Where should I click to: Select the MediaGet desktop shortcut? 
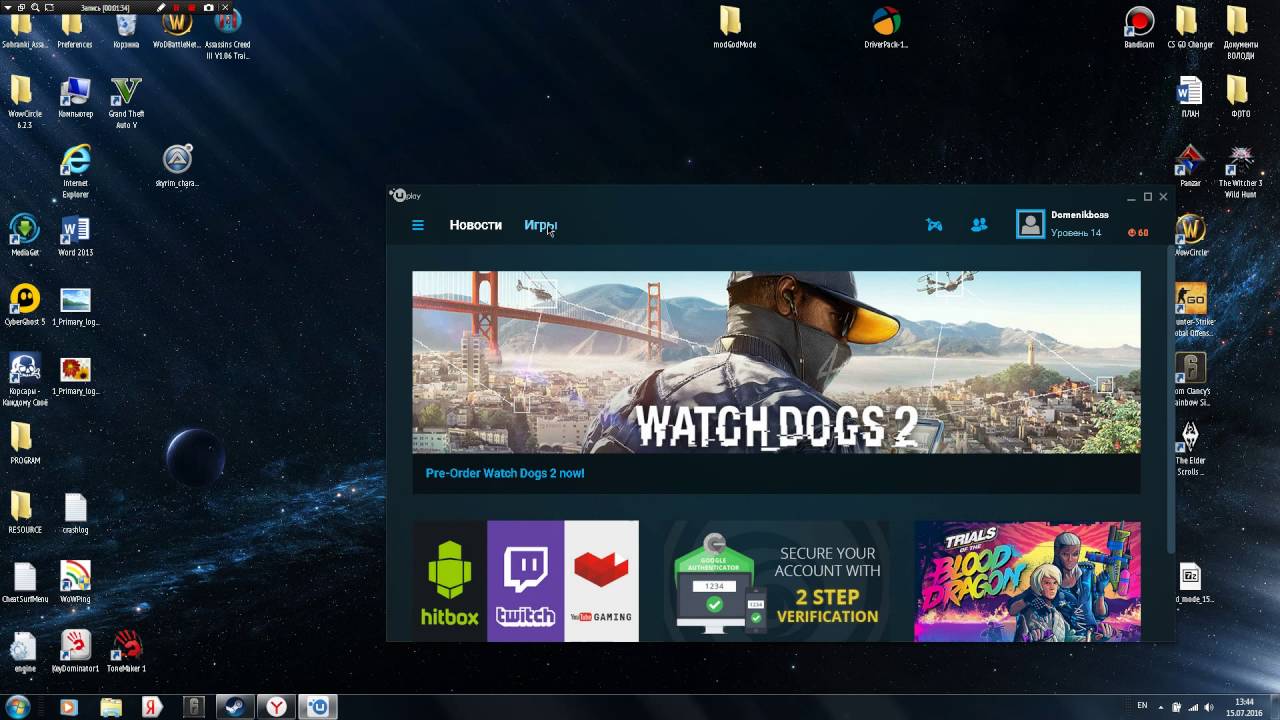click(25, 236)
